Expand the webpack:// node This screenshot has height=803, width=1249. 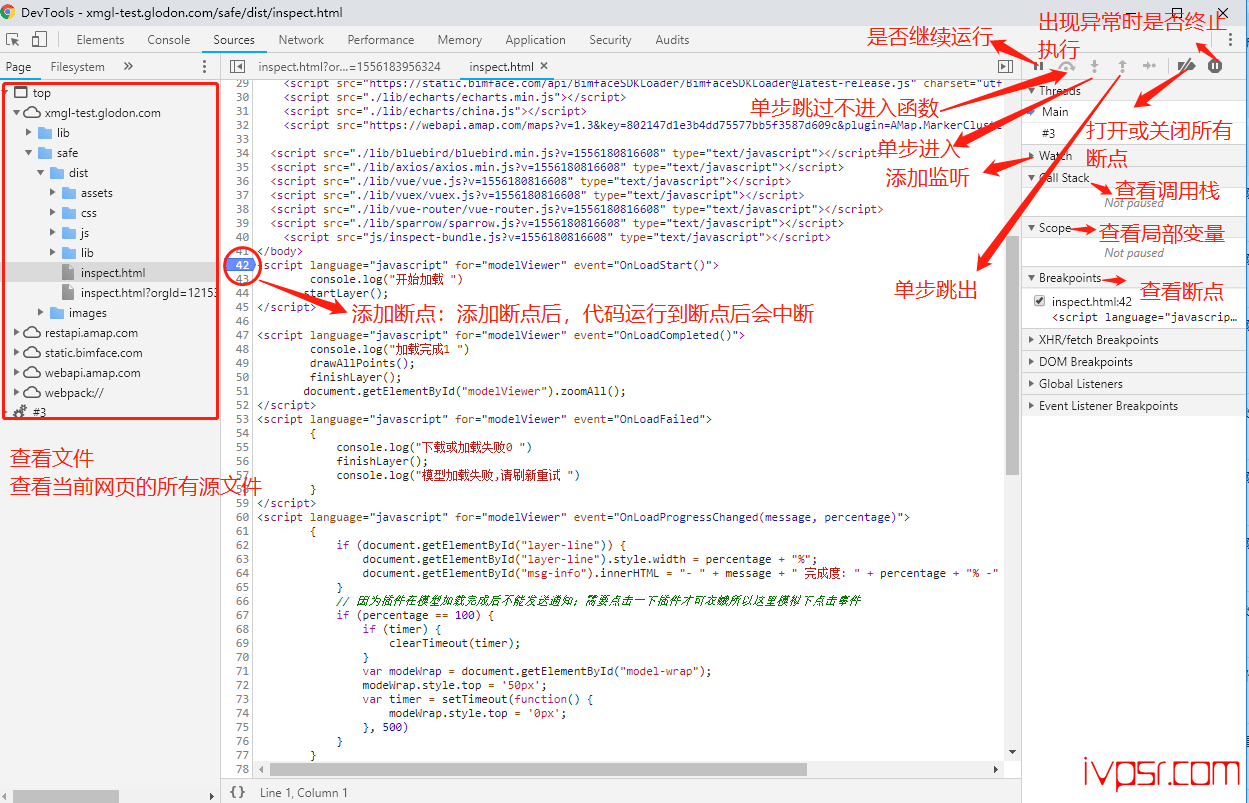pos(16,393)
